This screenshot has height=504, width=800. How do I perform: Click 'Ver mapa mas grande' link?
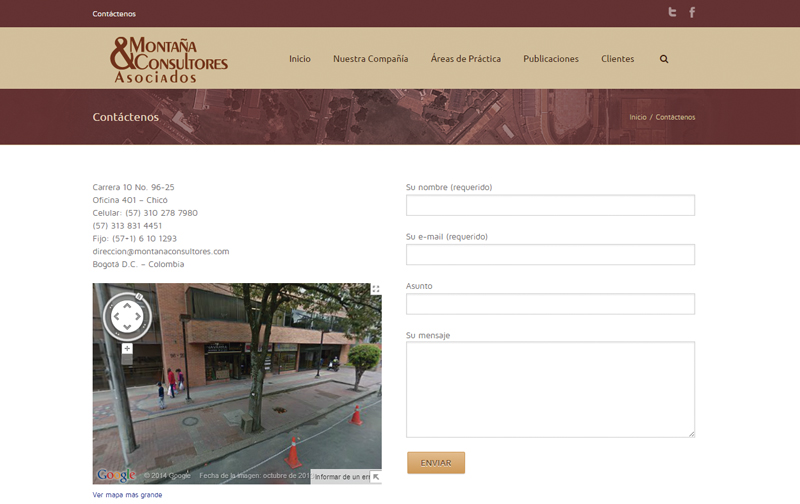(x=127, y=495)
